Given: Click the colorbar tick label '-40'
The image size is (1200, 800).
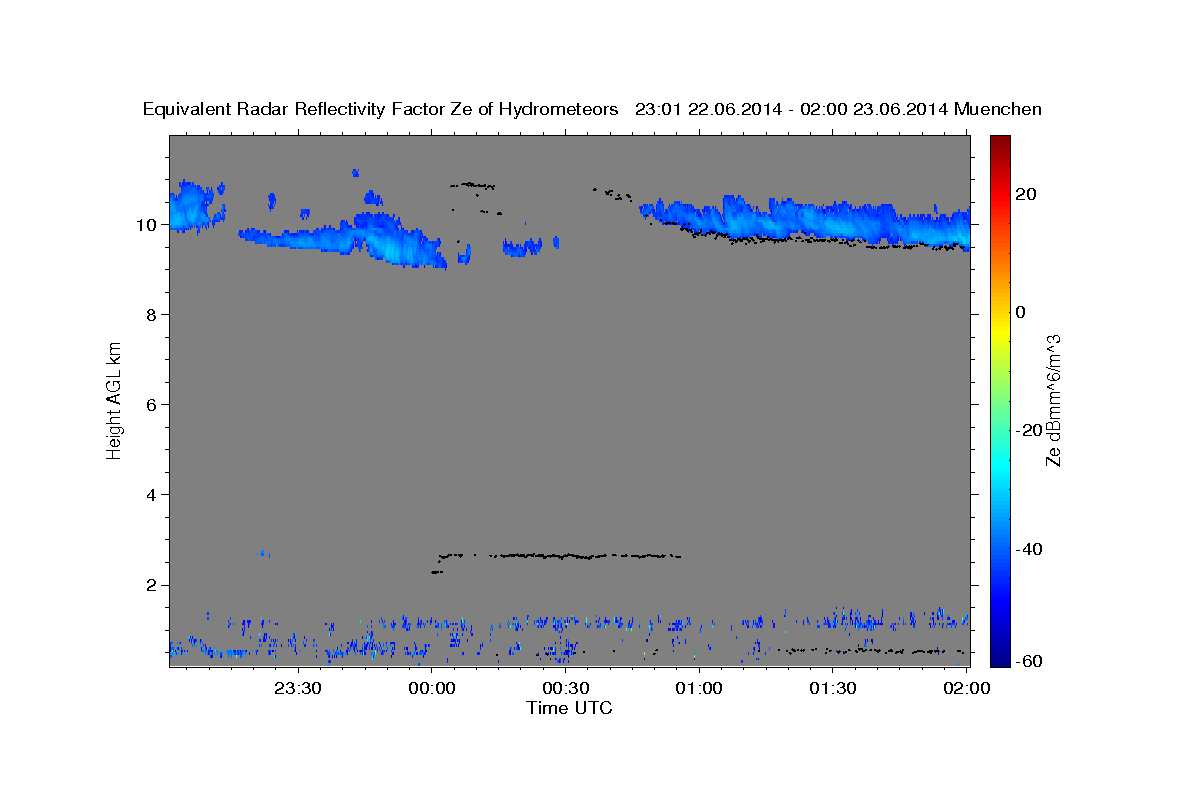Looking at the screenshot, I should [1029, 549].
